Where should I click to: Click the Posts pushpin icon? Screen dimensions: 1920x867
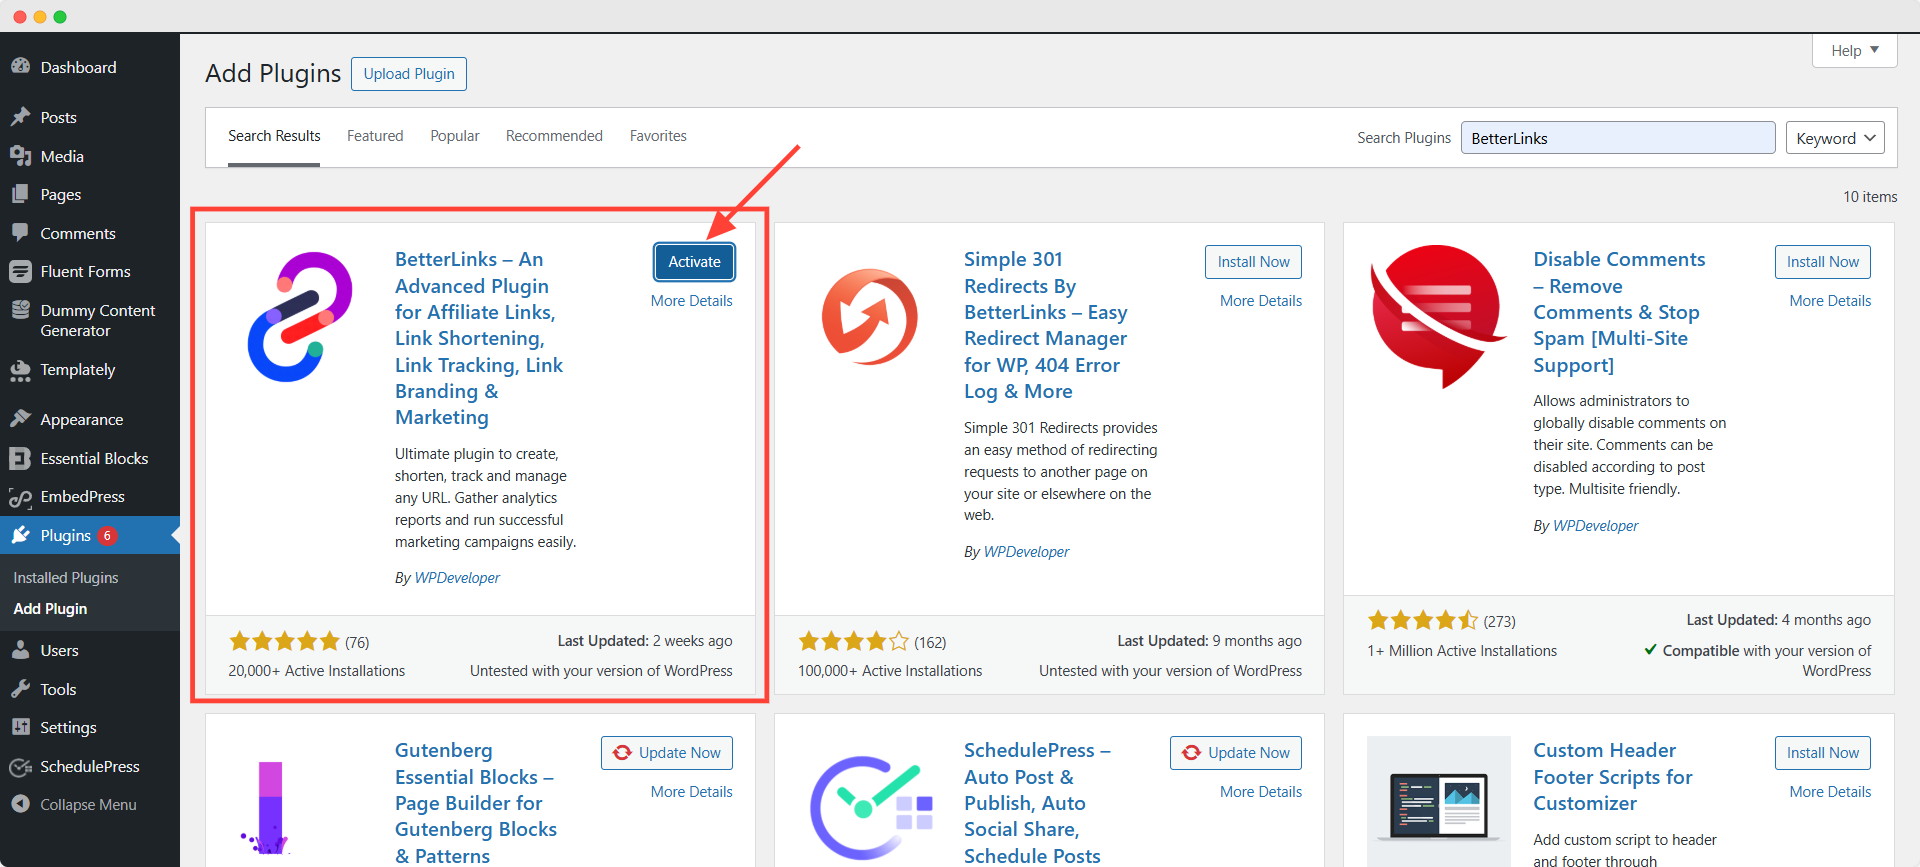20,117
